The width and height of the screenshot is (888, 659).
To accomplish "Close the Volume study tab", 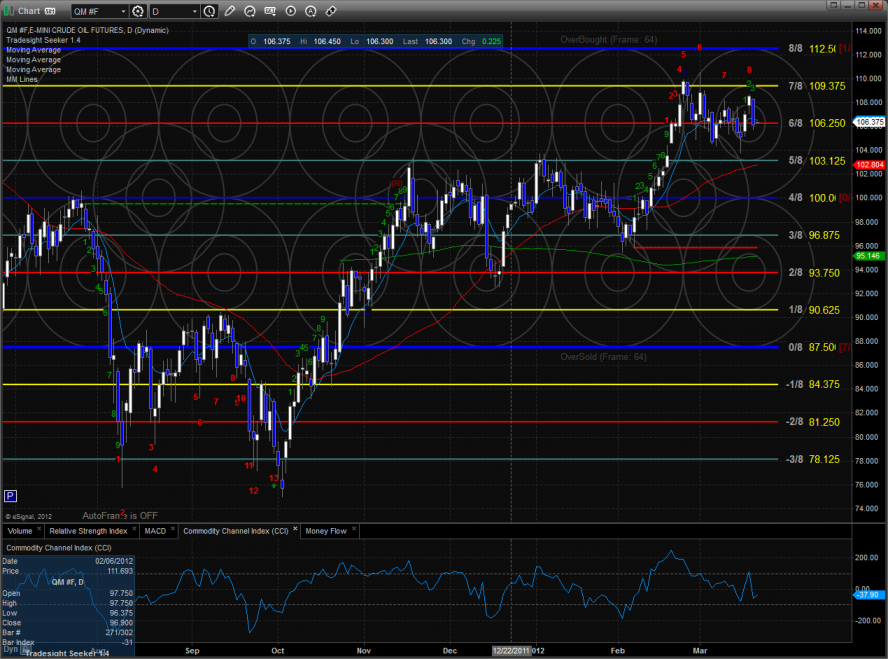I will (x=38, y=530).
